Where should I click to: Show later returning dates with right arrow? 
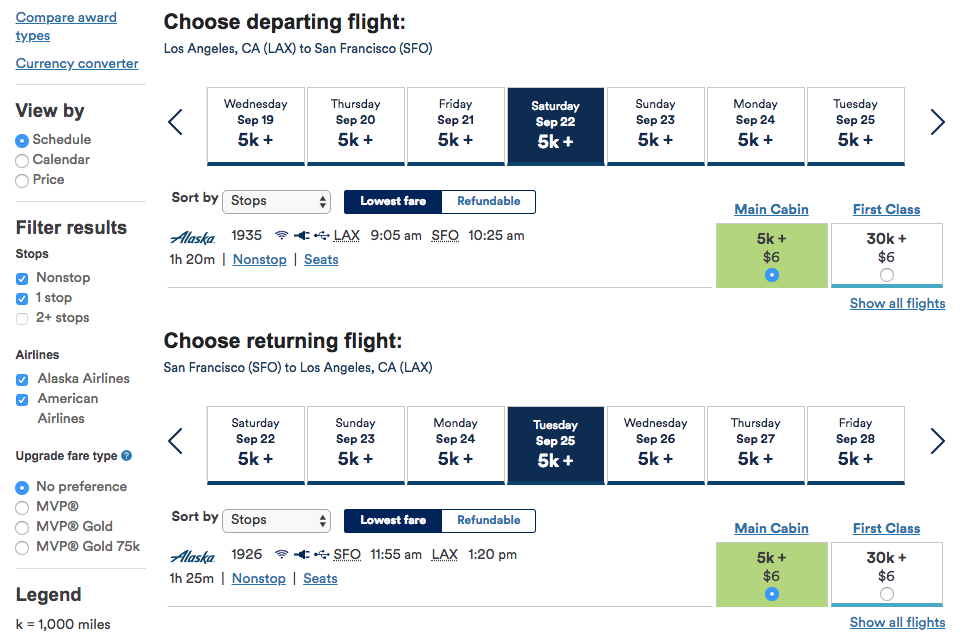pos(937,441)
